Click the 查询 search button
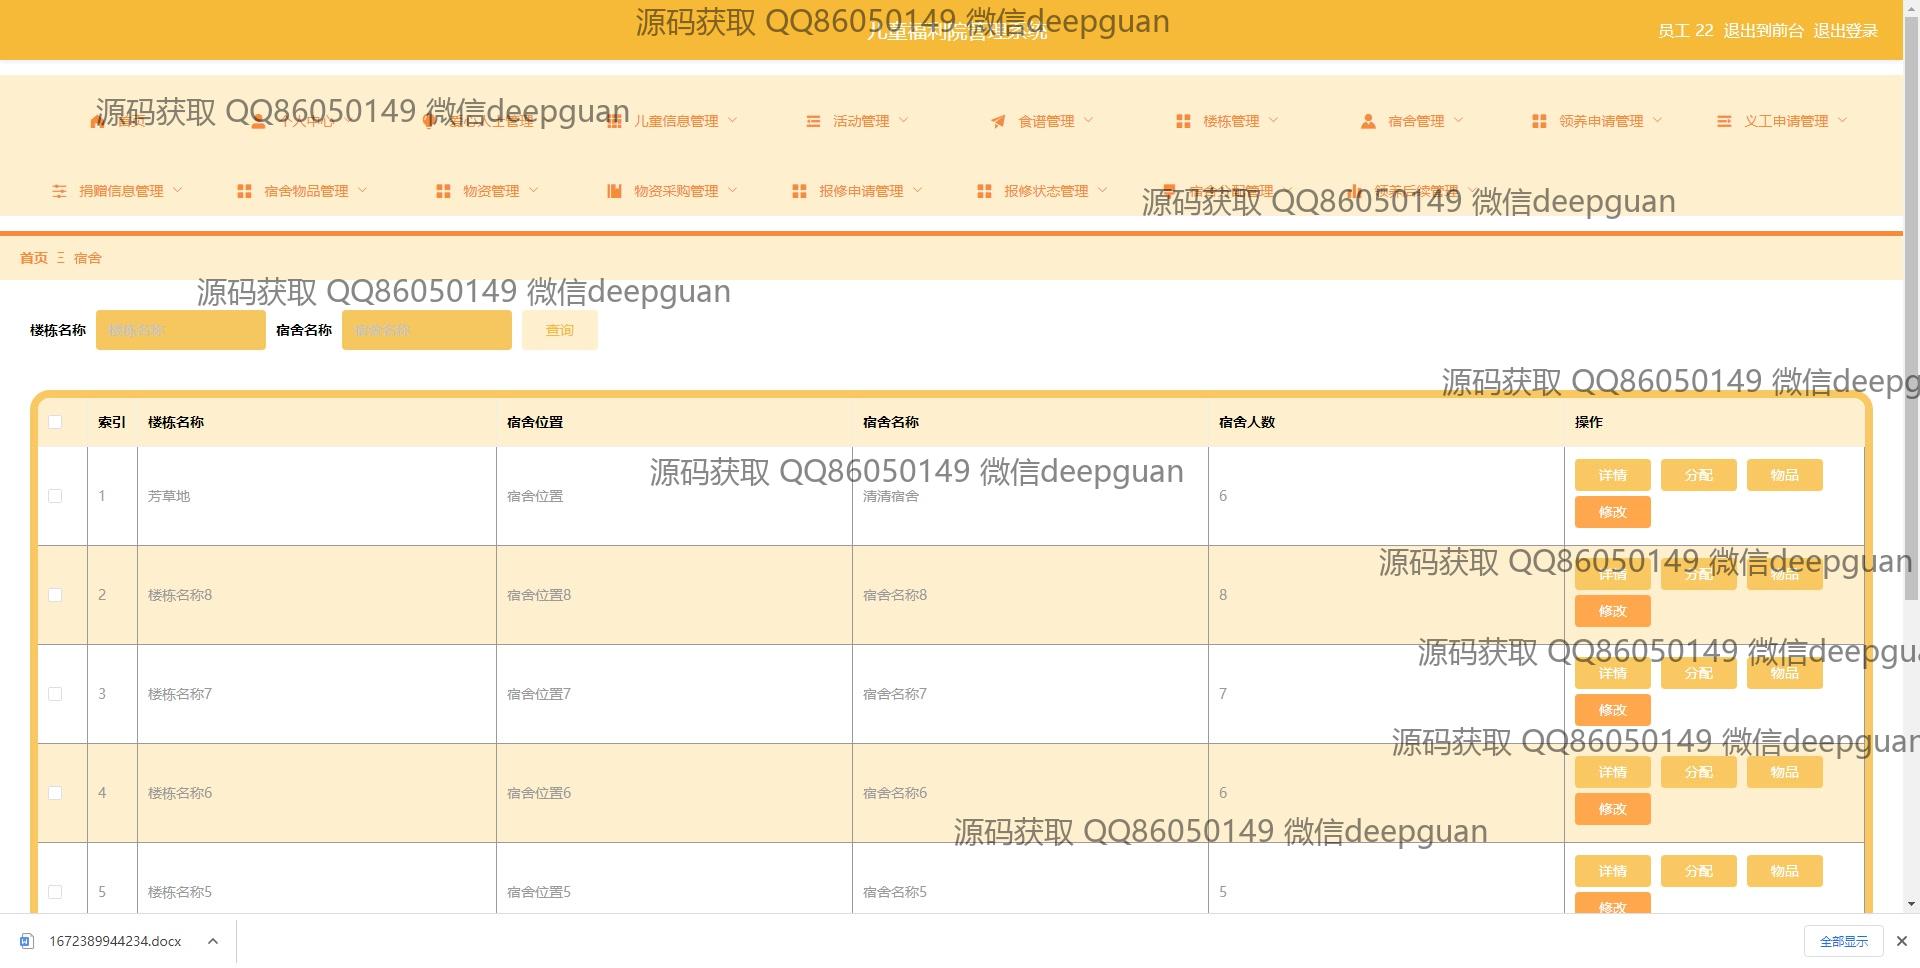 pos(559,330)
